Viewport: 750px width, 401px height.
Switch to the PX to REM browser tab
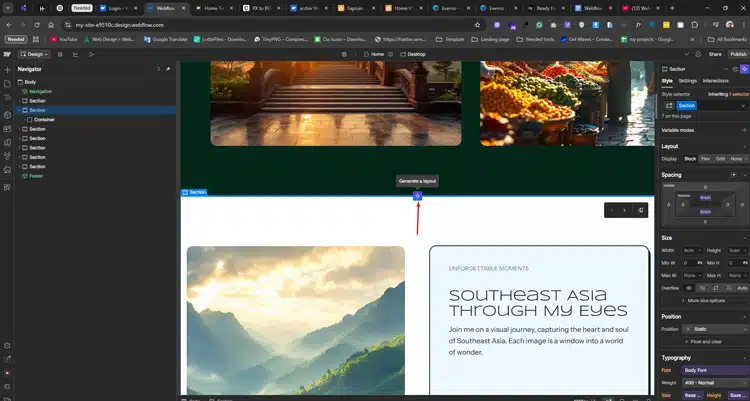click(260, 8)
